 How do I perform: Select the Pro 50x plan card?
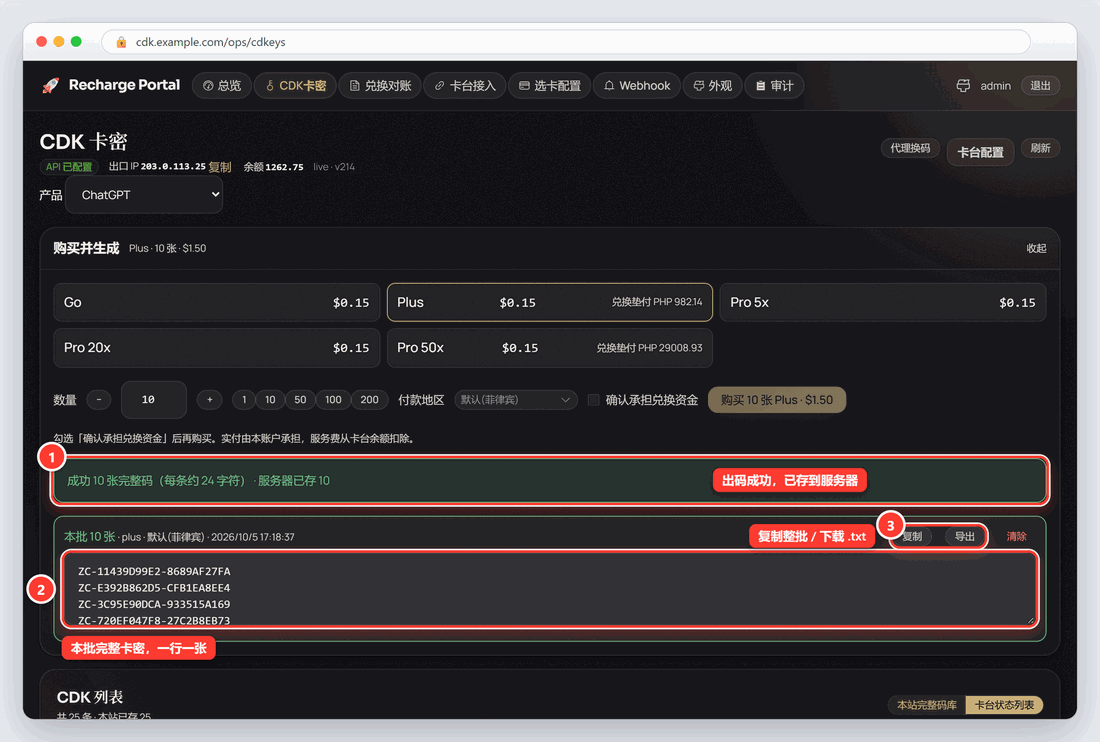pyautogui.click(x=549, y=348)
